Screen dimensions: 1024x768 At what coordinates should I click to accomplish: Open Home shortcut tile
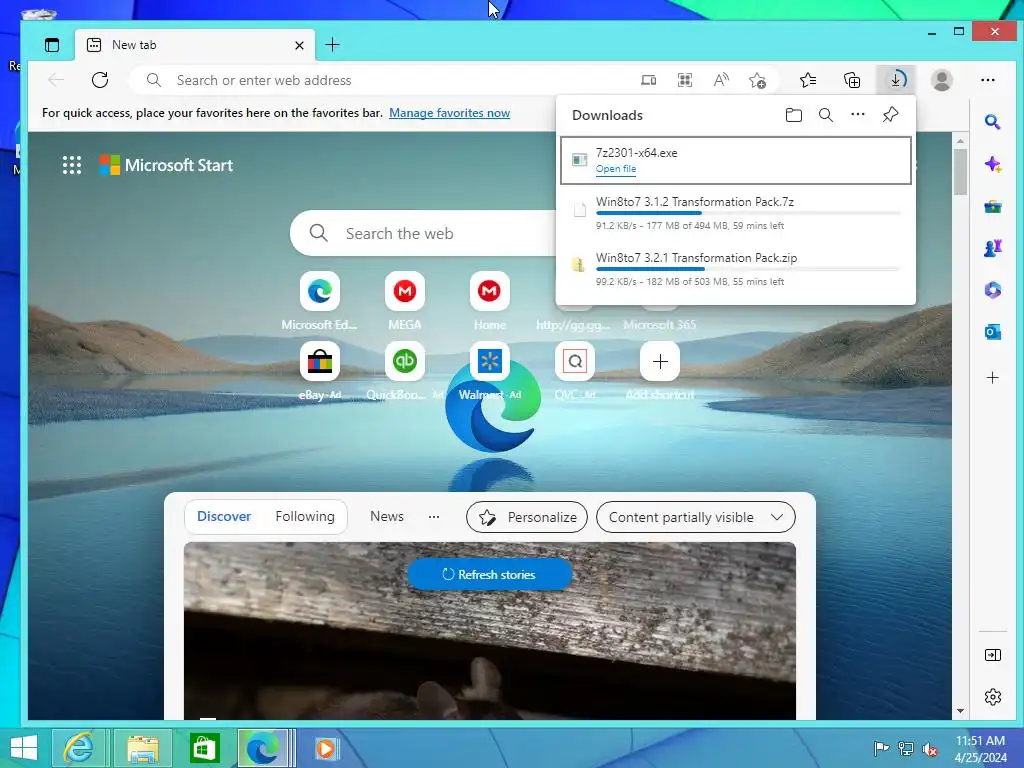489,291
